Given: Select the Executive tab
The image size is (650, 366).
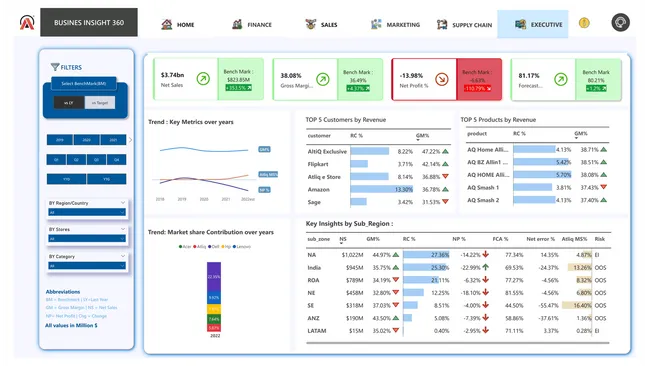Looking at the screenshot, I should (x=533, y=24).
